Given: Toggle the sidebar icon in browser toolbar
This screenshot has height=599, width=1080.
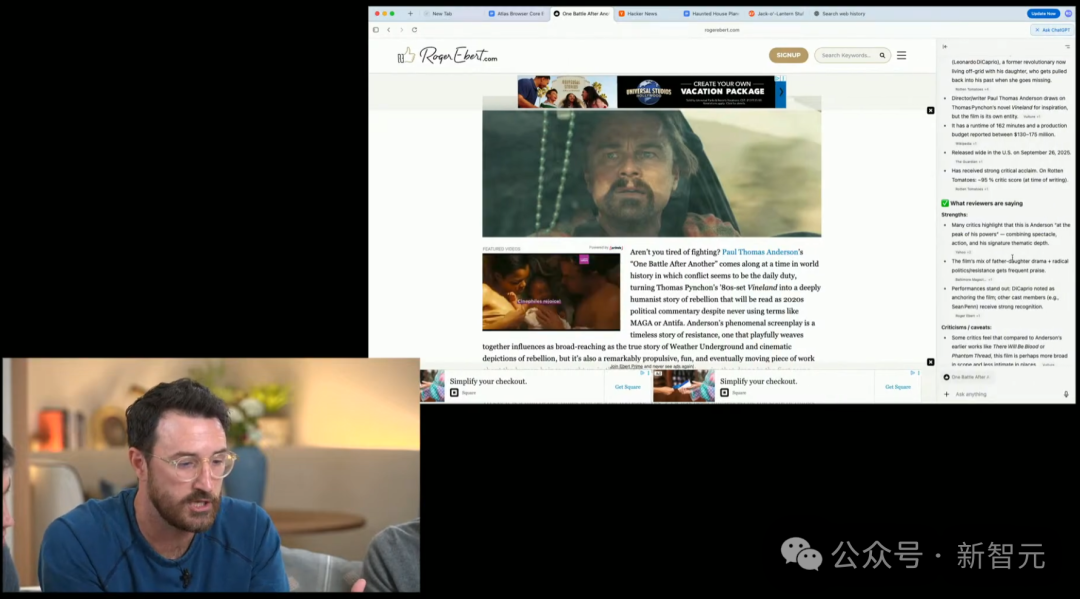Looking at the screenshot, I should [x=376, y=30].
